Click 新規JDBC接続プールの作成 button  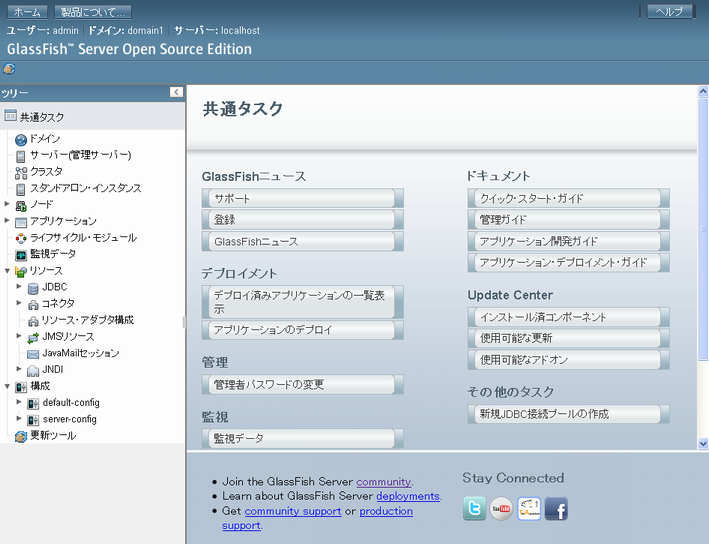click(x=568, y=414)
